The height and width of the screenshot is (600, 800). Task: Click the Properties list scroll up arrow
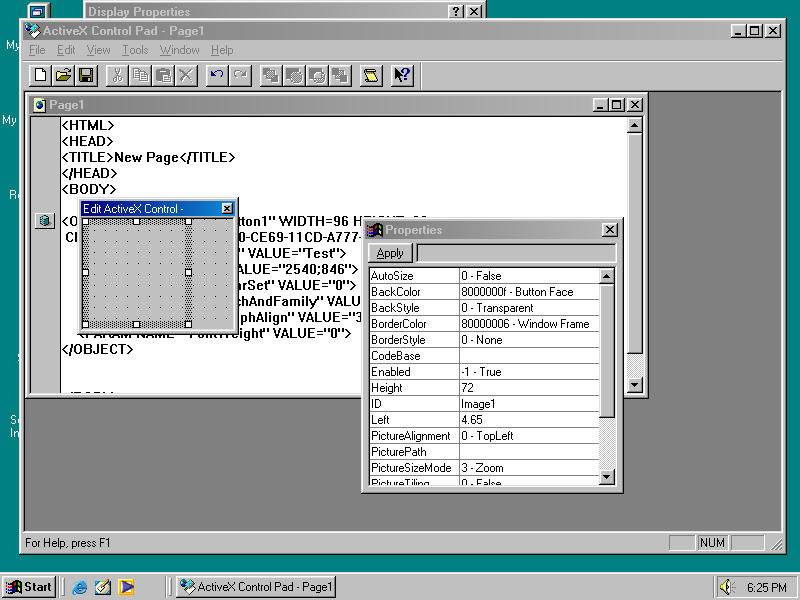click(607, 276)
